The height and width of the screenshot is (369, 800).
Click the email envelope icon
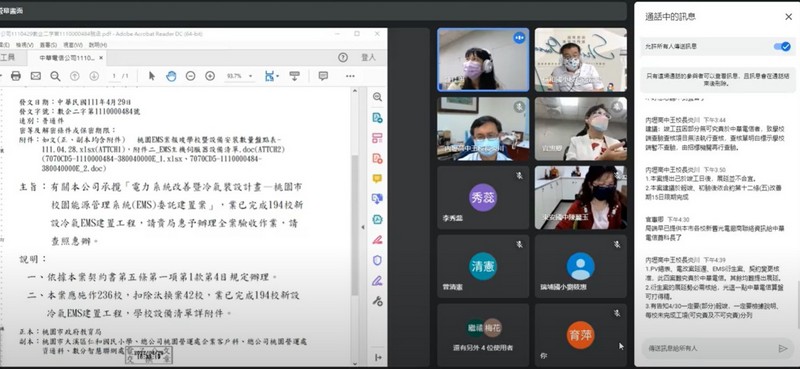click(36, 76)
